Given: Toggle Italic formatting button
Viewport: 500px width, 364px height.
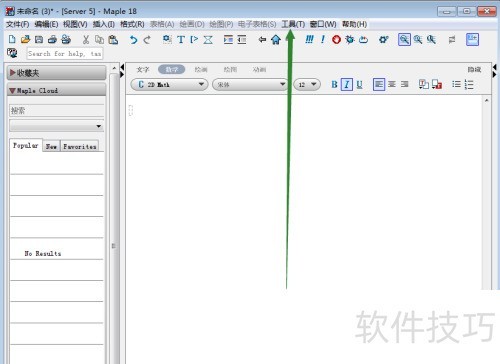Looking at the screenshot, I should (x=347, y=84).
